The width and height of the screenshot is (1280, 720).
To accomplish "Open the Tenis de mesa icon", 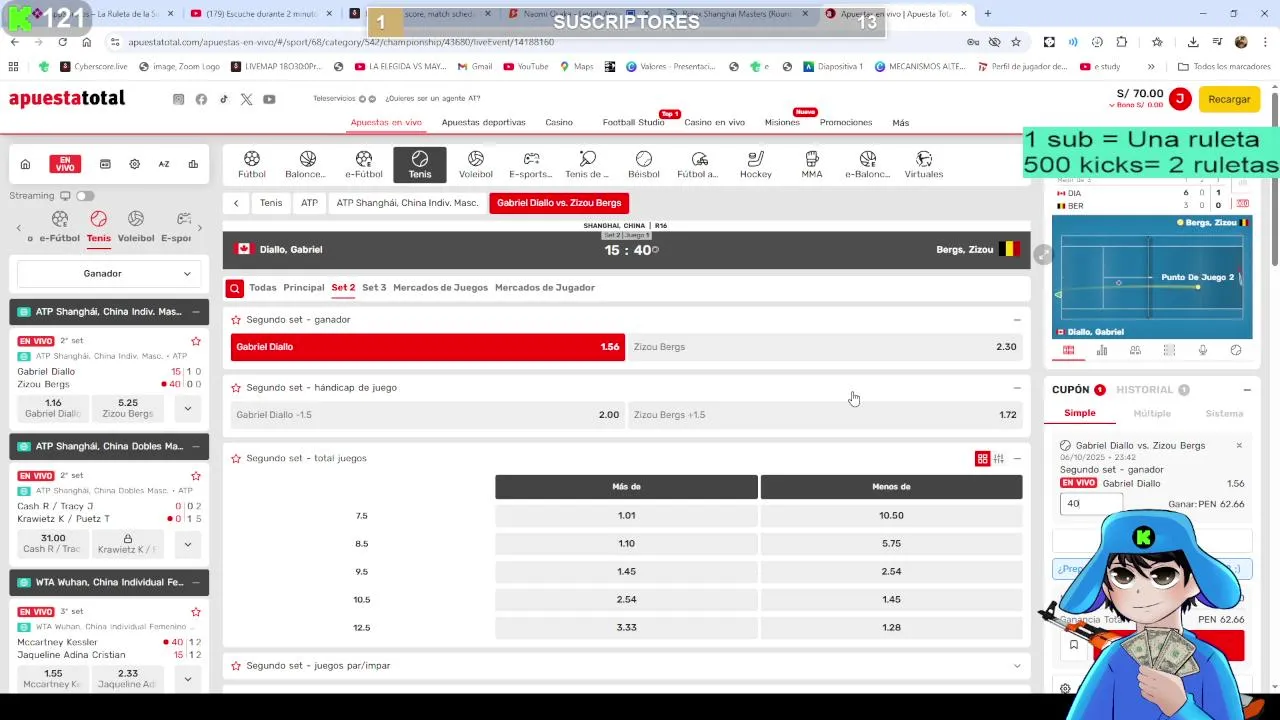I will pos(587,165).
